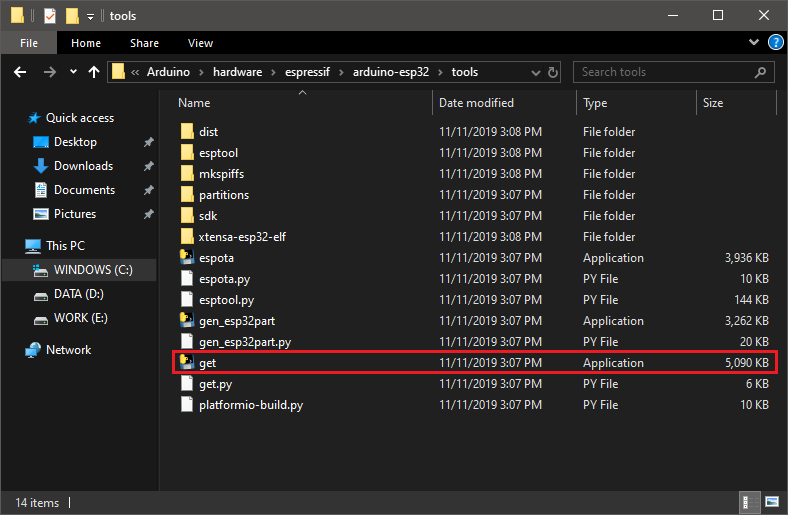Click the Up directory arrow

[94, 72]
